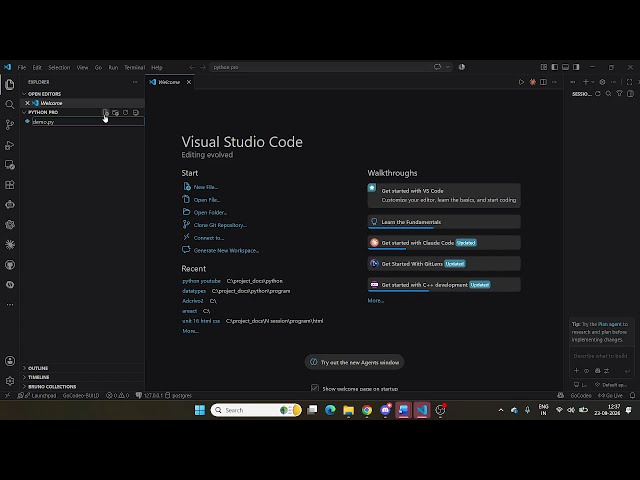Open the Search view in activity bar
This screenshot has width=640, height=480.
coord(10,104)
